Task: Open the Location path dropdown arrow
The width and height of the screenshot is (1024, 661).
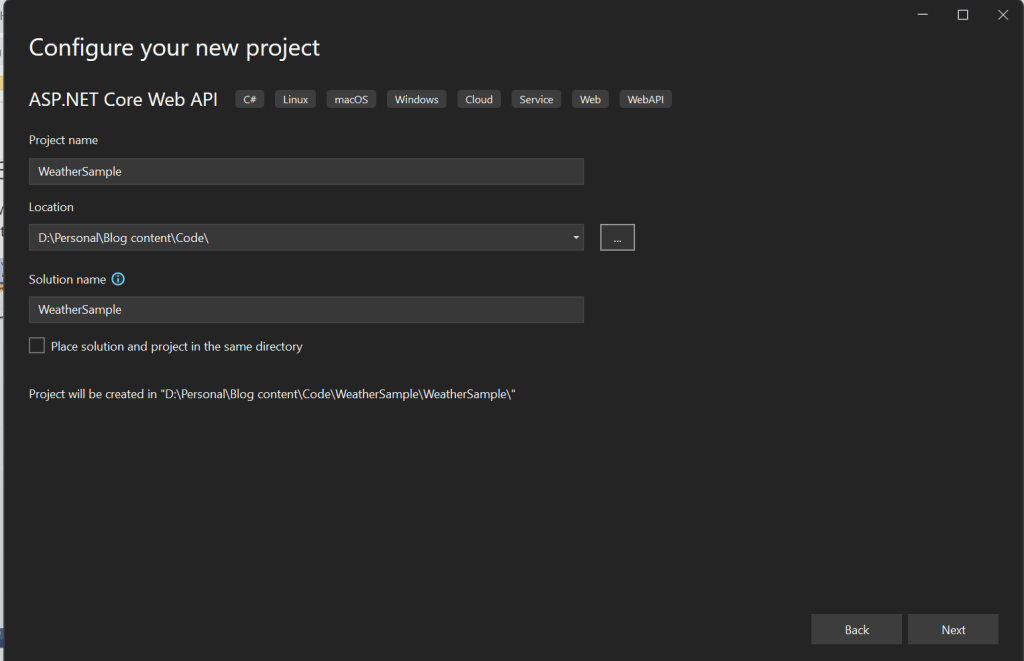Action: tap(576, 238)
